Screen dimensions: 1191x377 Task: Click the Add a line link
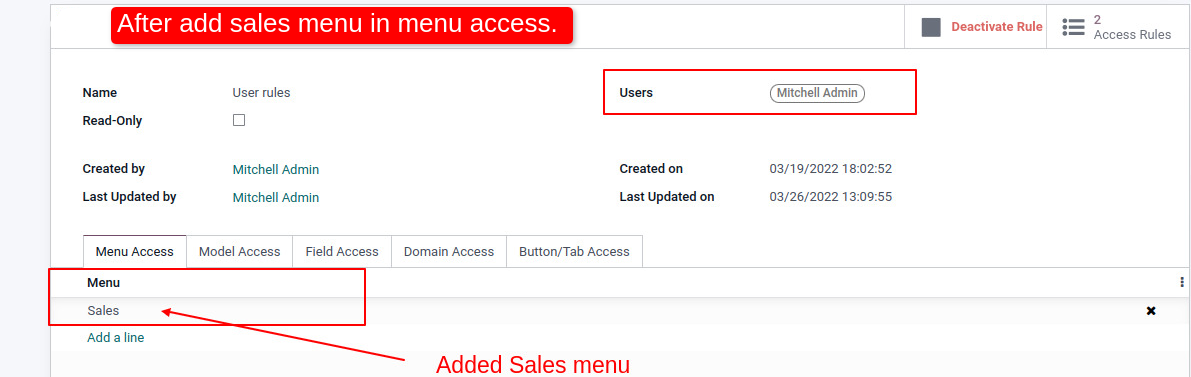115,337
